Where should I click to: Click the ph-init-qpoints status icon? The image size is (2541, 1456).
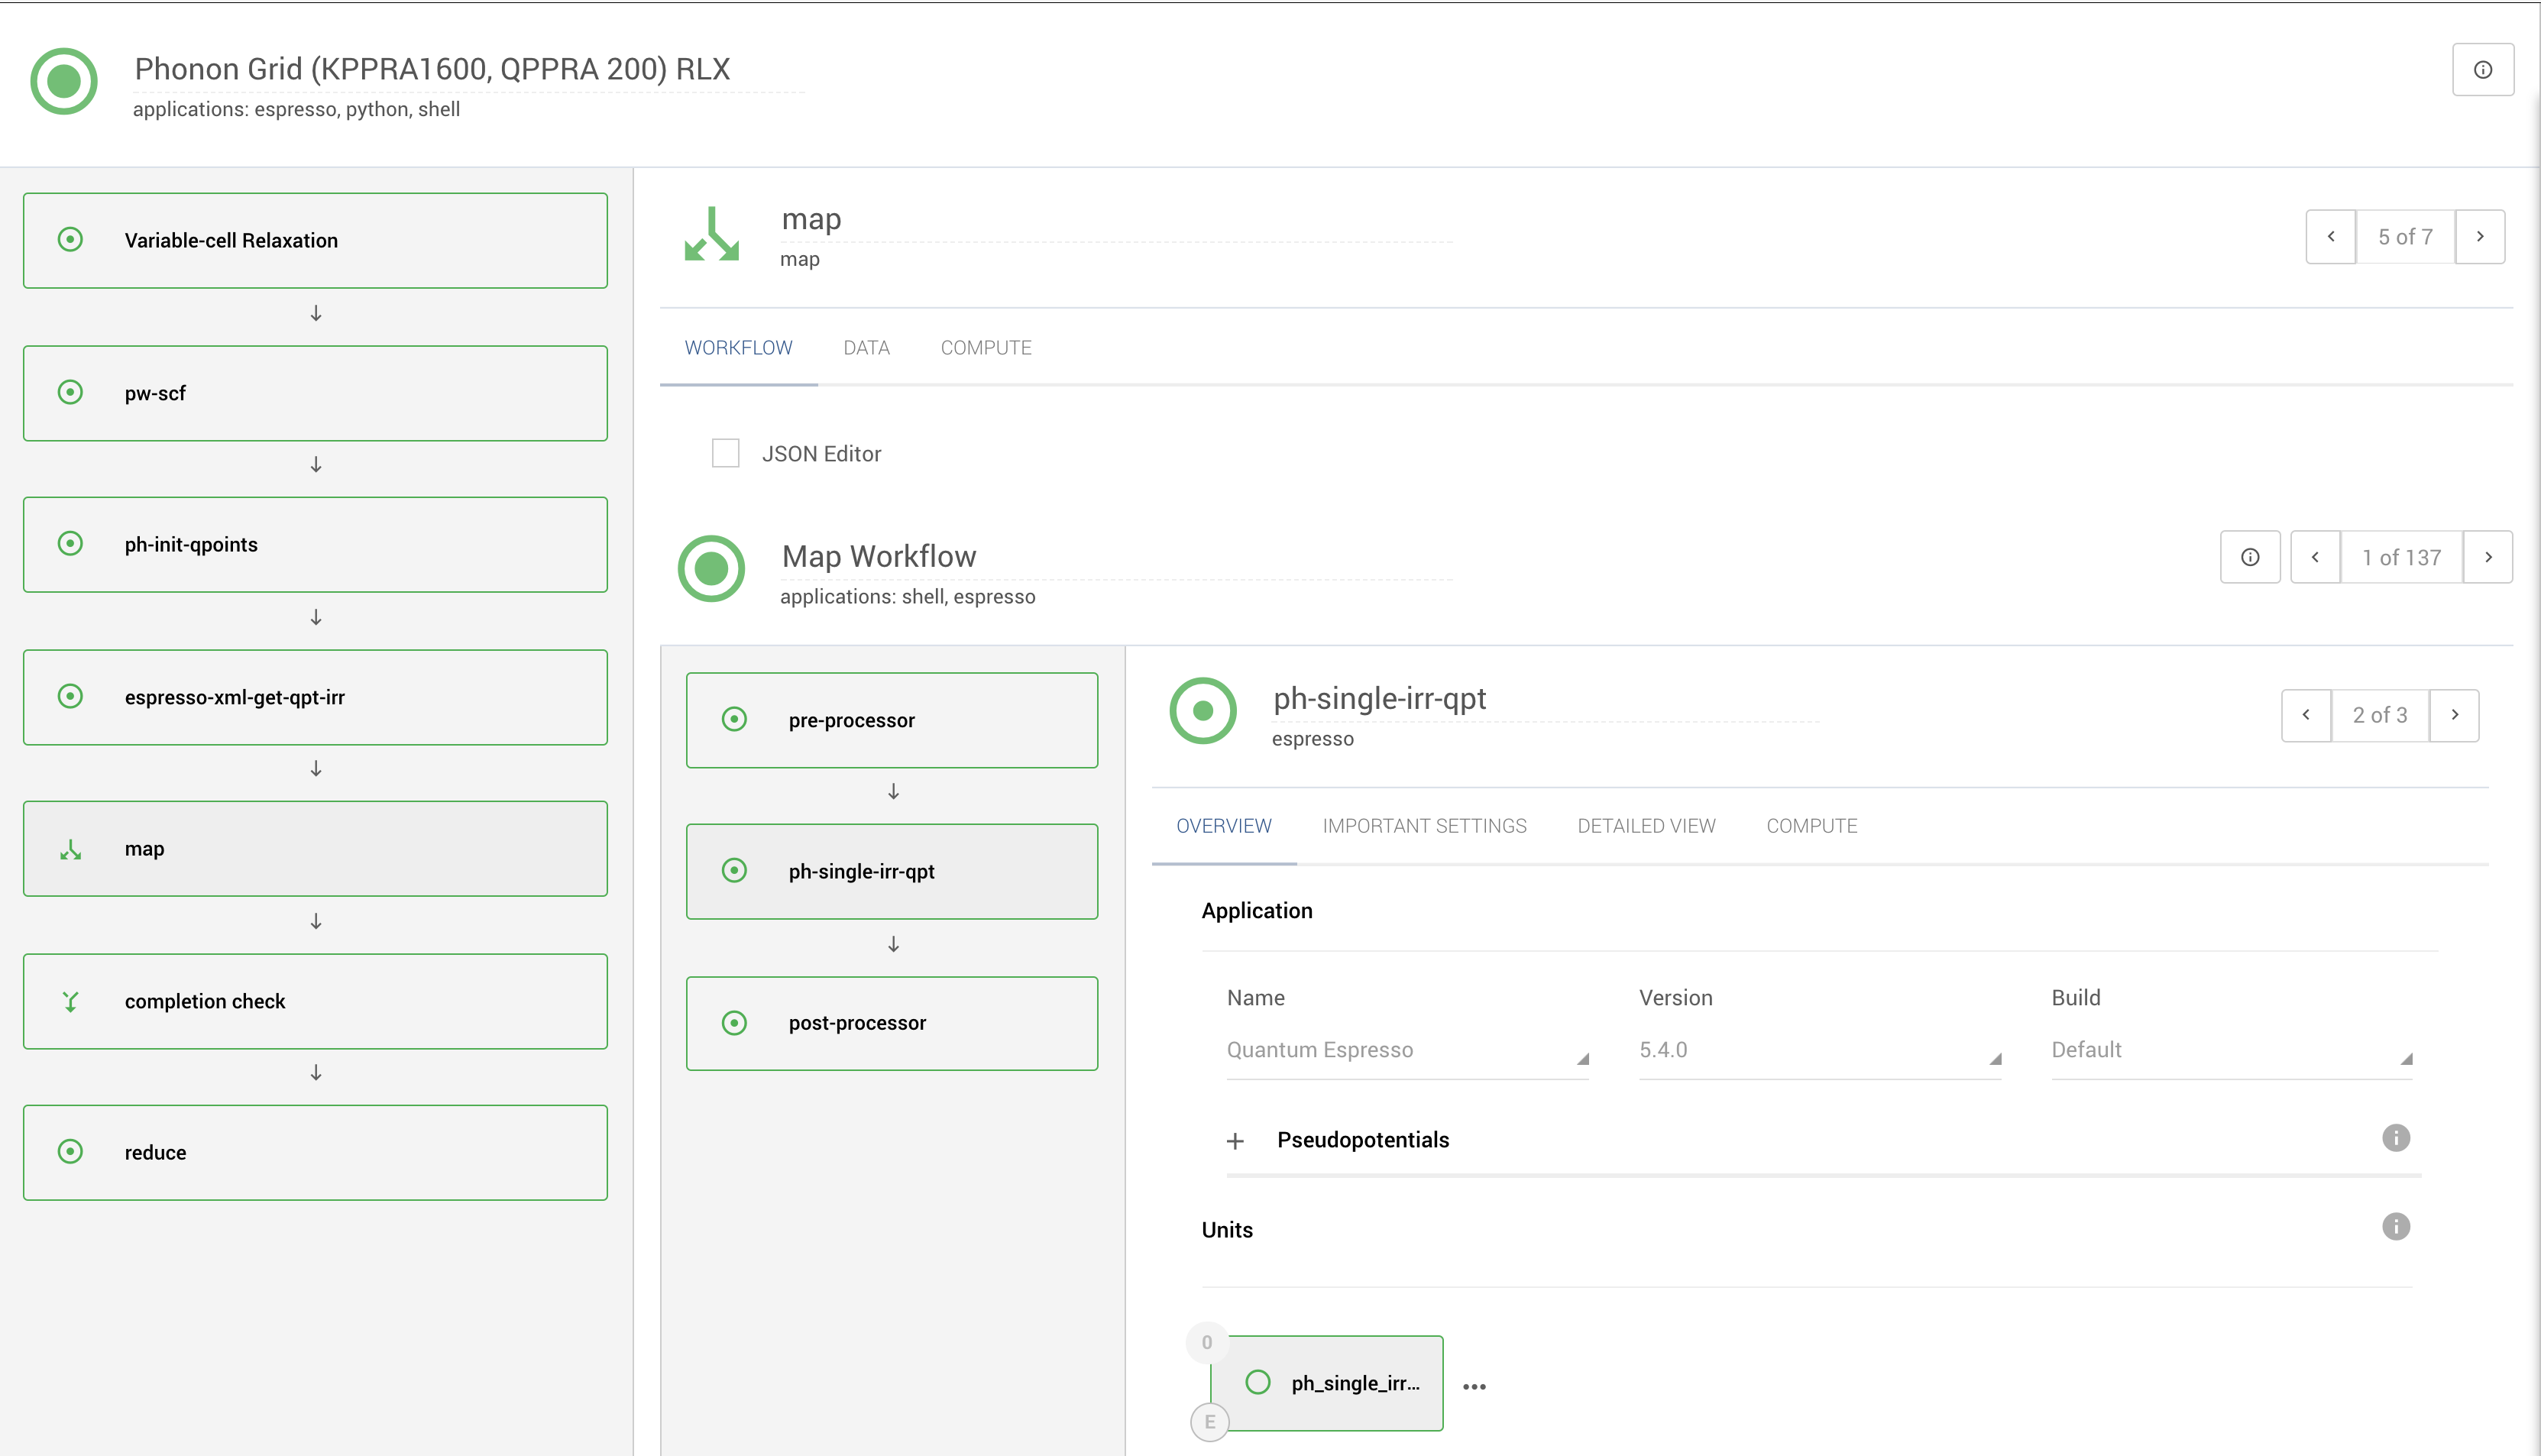coord(70,544)
